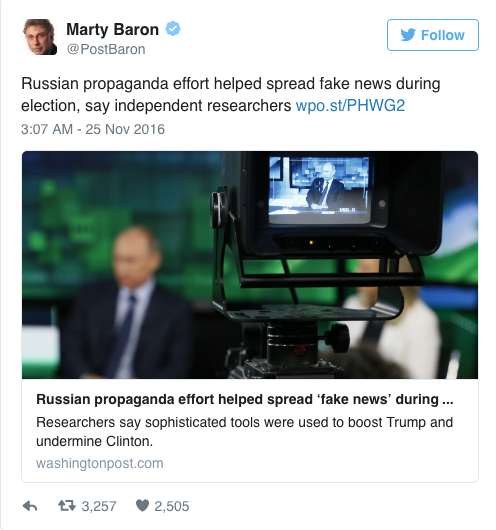Click the Twitter bird icon in Follow button

tap(408, 35)
